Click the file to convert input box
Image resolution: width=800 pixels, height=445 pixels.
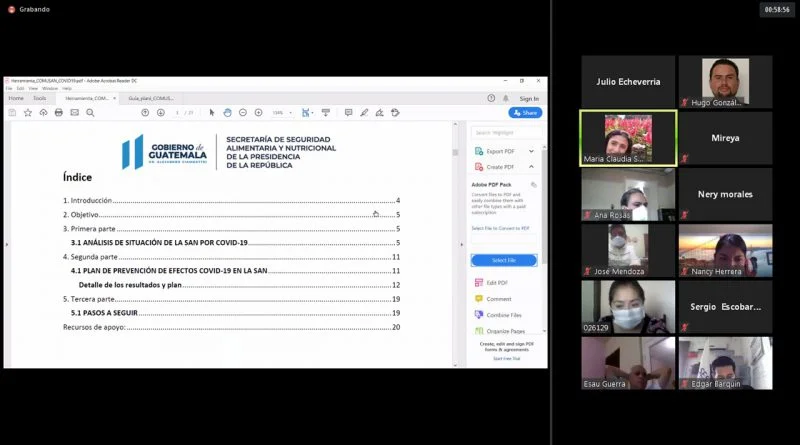point(504,239)
